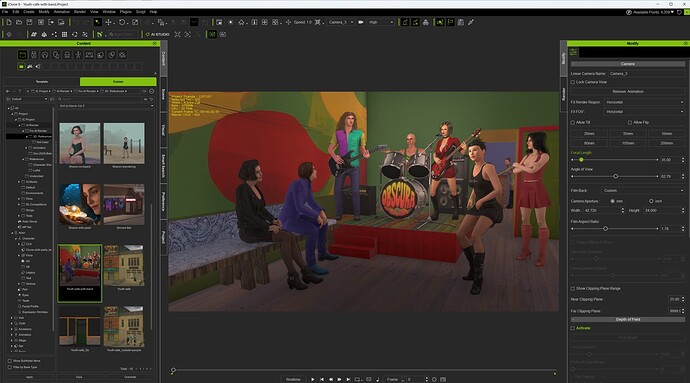Switch to the Custom tab
Image resolution: width=690 pixels, height=383 pixels.
[x=118, y=82]
